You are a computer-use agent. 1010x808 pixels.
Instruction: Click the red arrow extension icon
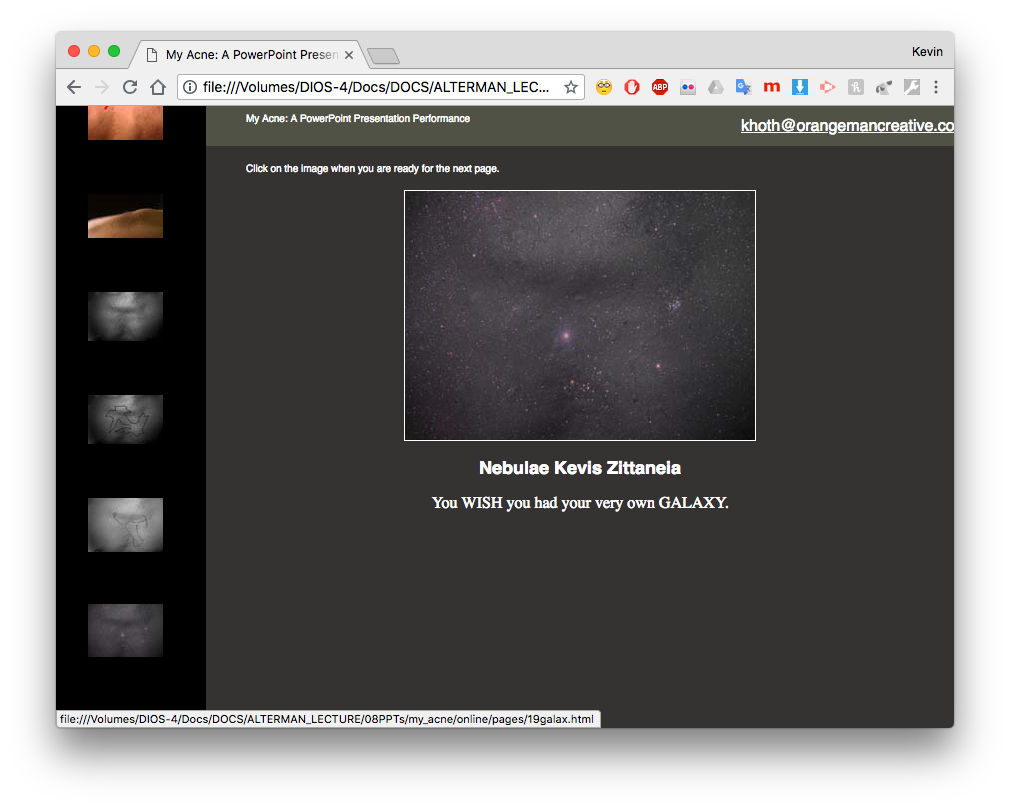click(x=828, y=87)
